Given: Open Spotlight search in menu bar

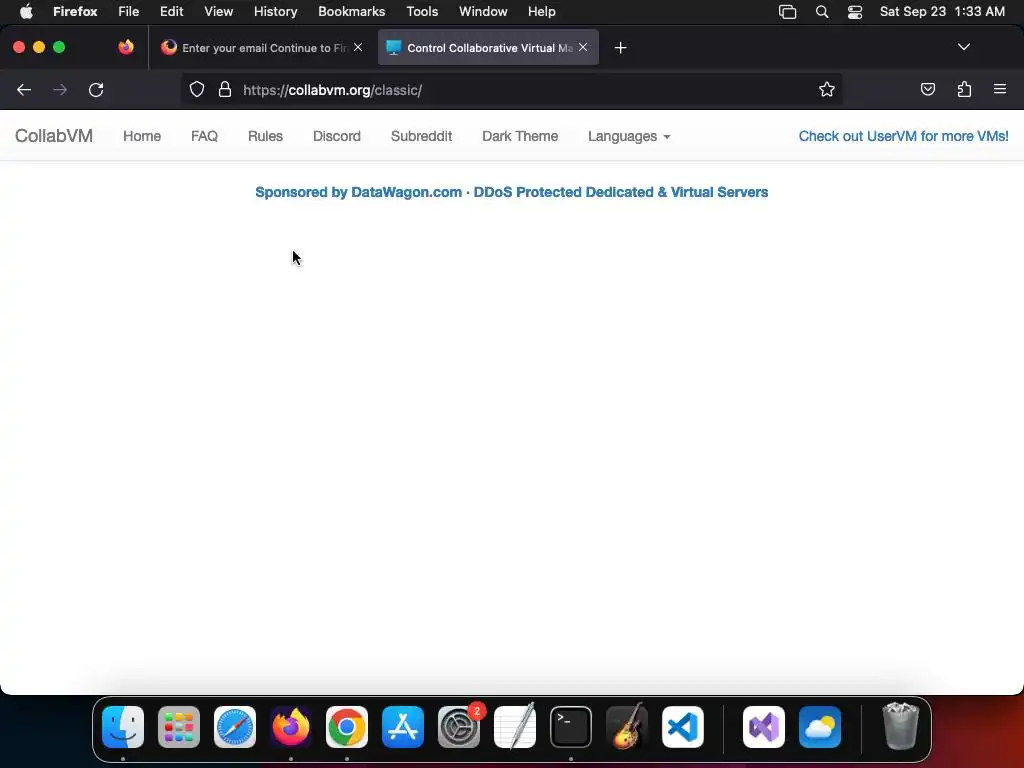Looking at the screenshot, I should [822, 12].
